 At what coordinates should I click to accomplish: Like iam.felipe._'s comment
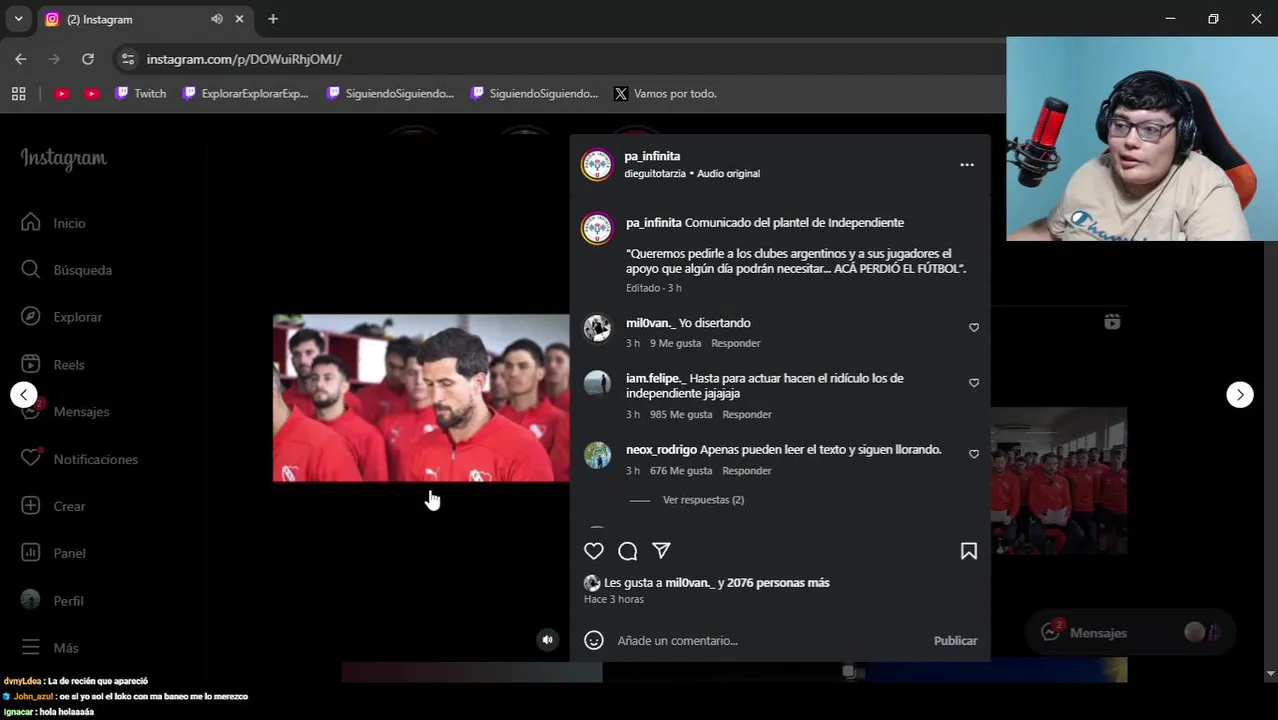pos(974,382)
